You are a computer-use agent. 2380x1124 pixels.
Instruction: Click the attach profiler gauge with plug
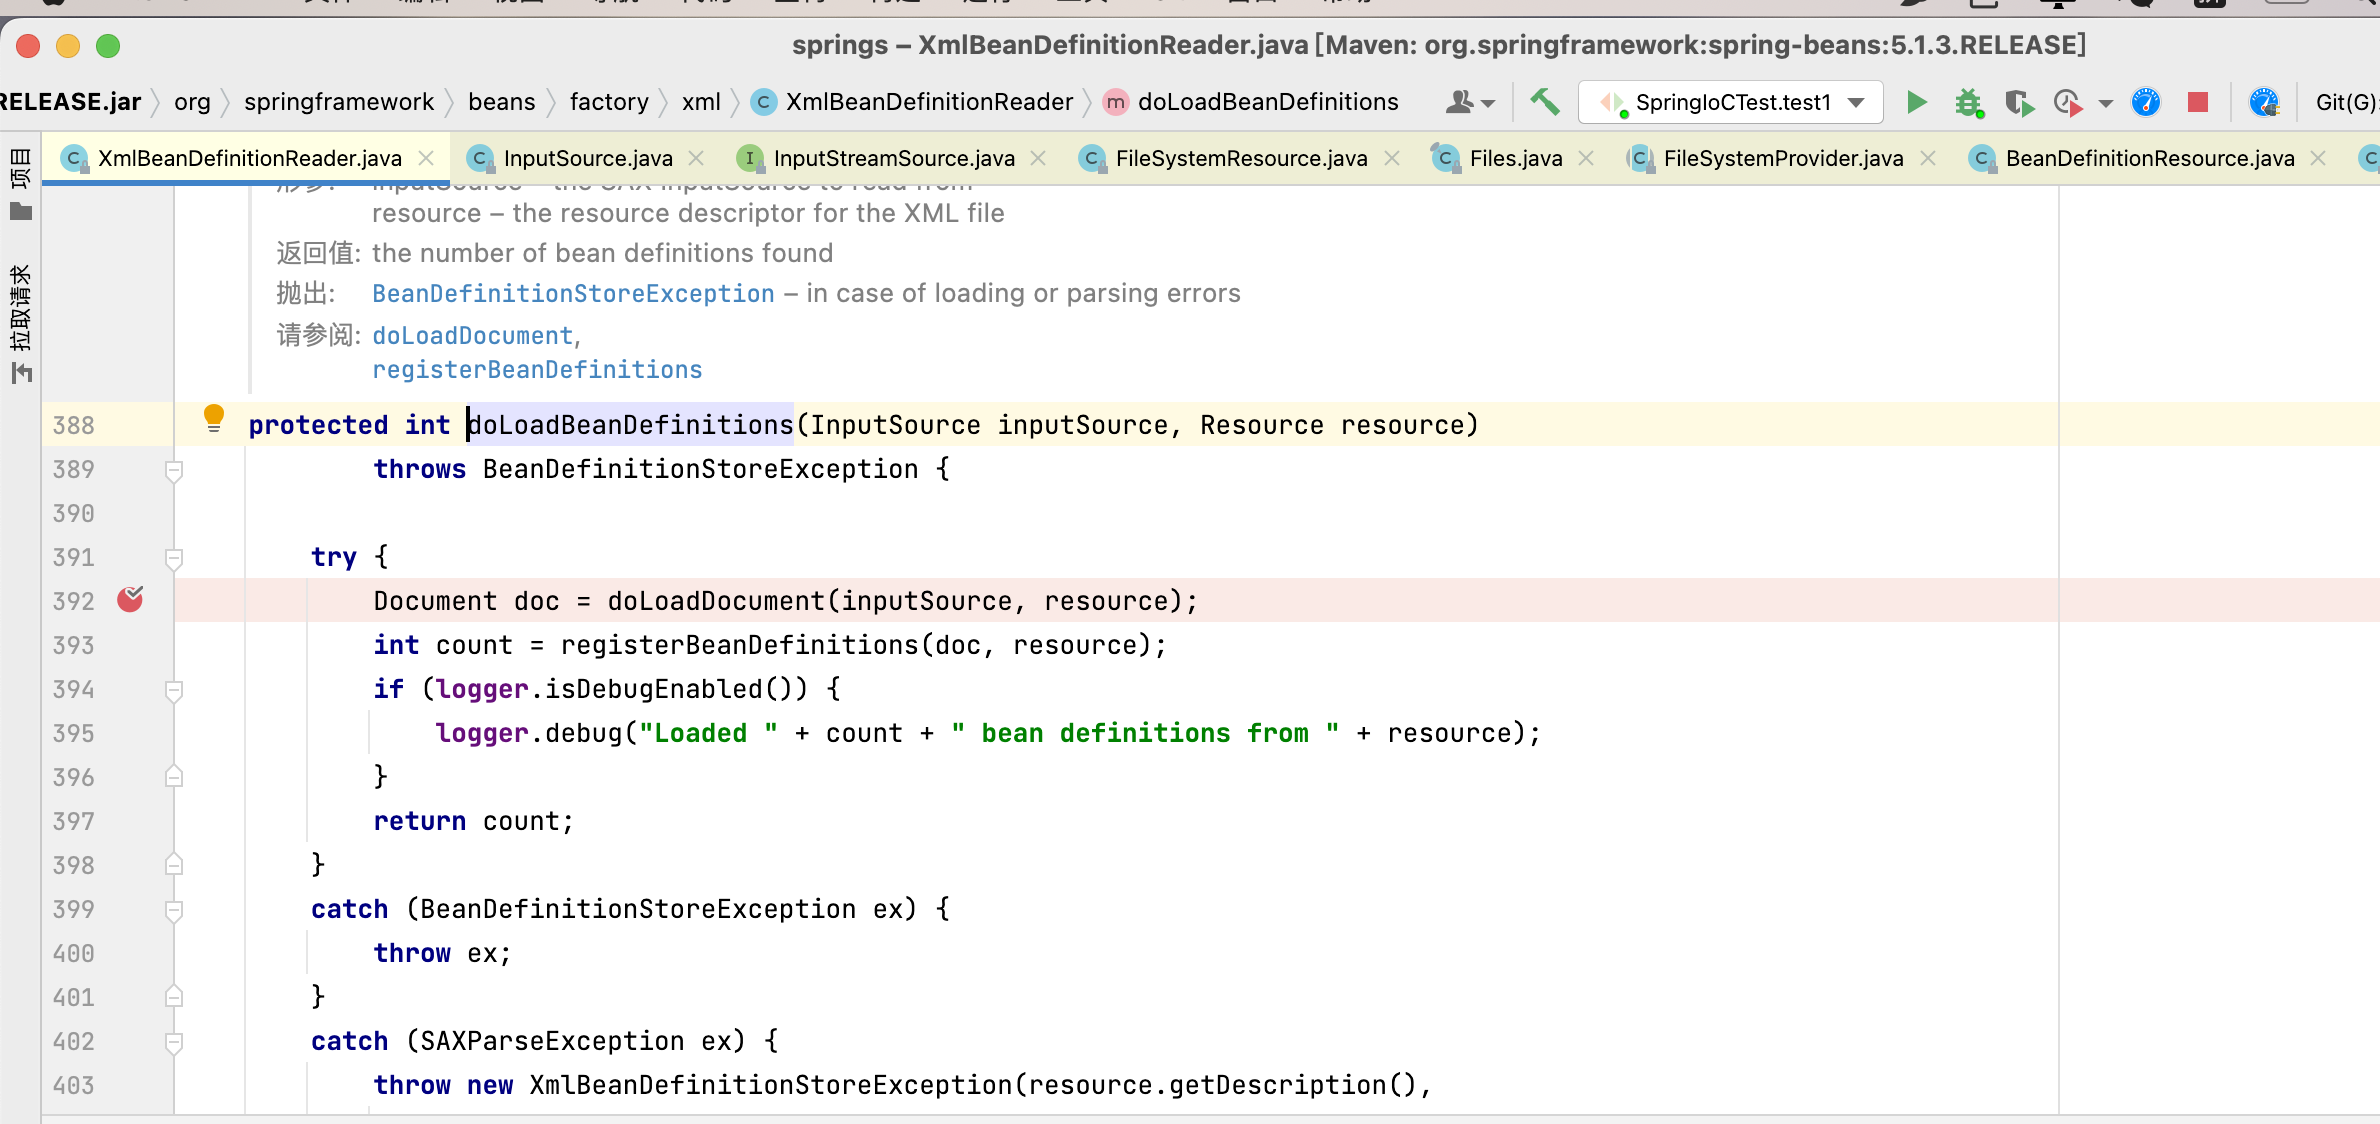click(x=2264, y=102)
